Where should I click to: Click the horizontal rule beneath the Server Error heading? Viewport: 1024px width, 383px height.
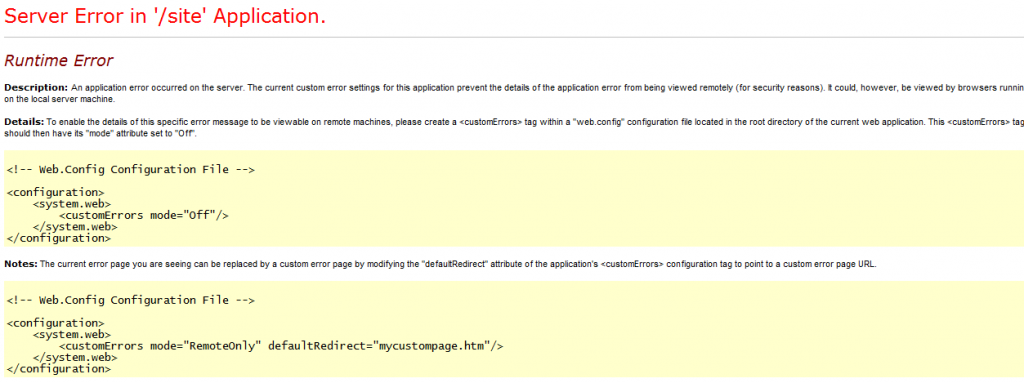click(x=512, y=37)
